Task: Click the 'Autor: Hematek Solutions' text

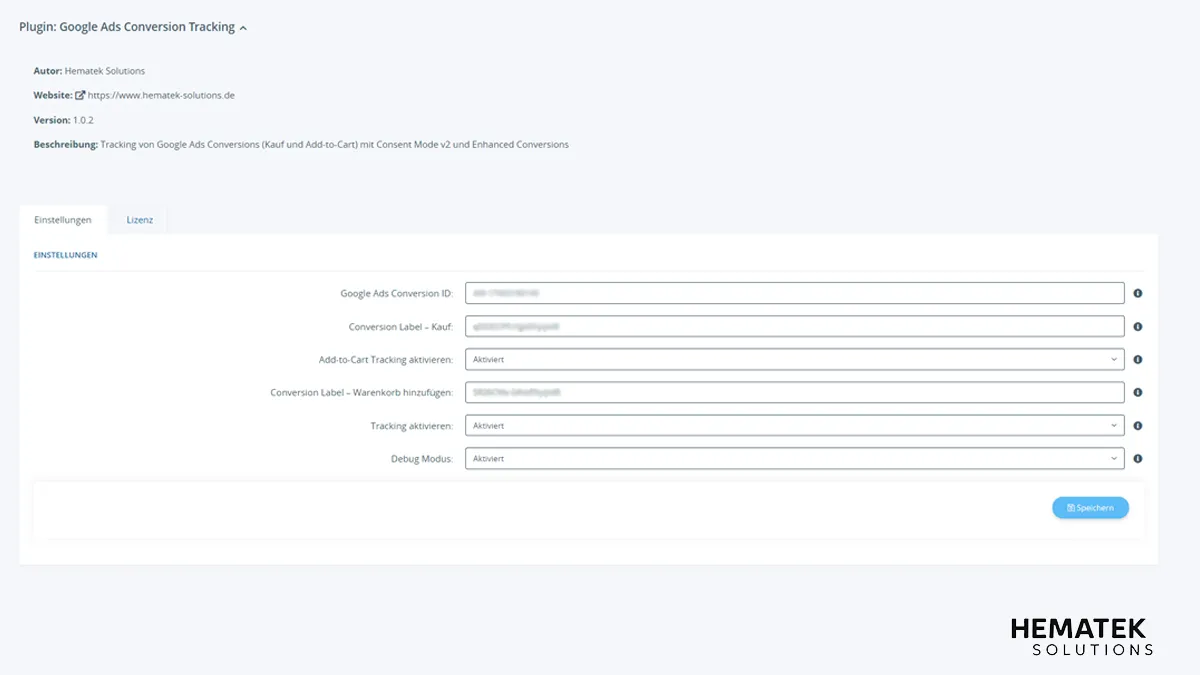Action: click(89, 71)
